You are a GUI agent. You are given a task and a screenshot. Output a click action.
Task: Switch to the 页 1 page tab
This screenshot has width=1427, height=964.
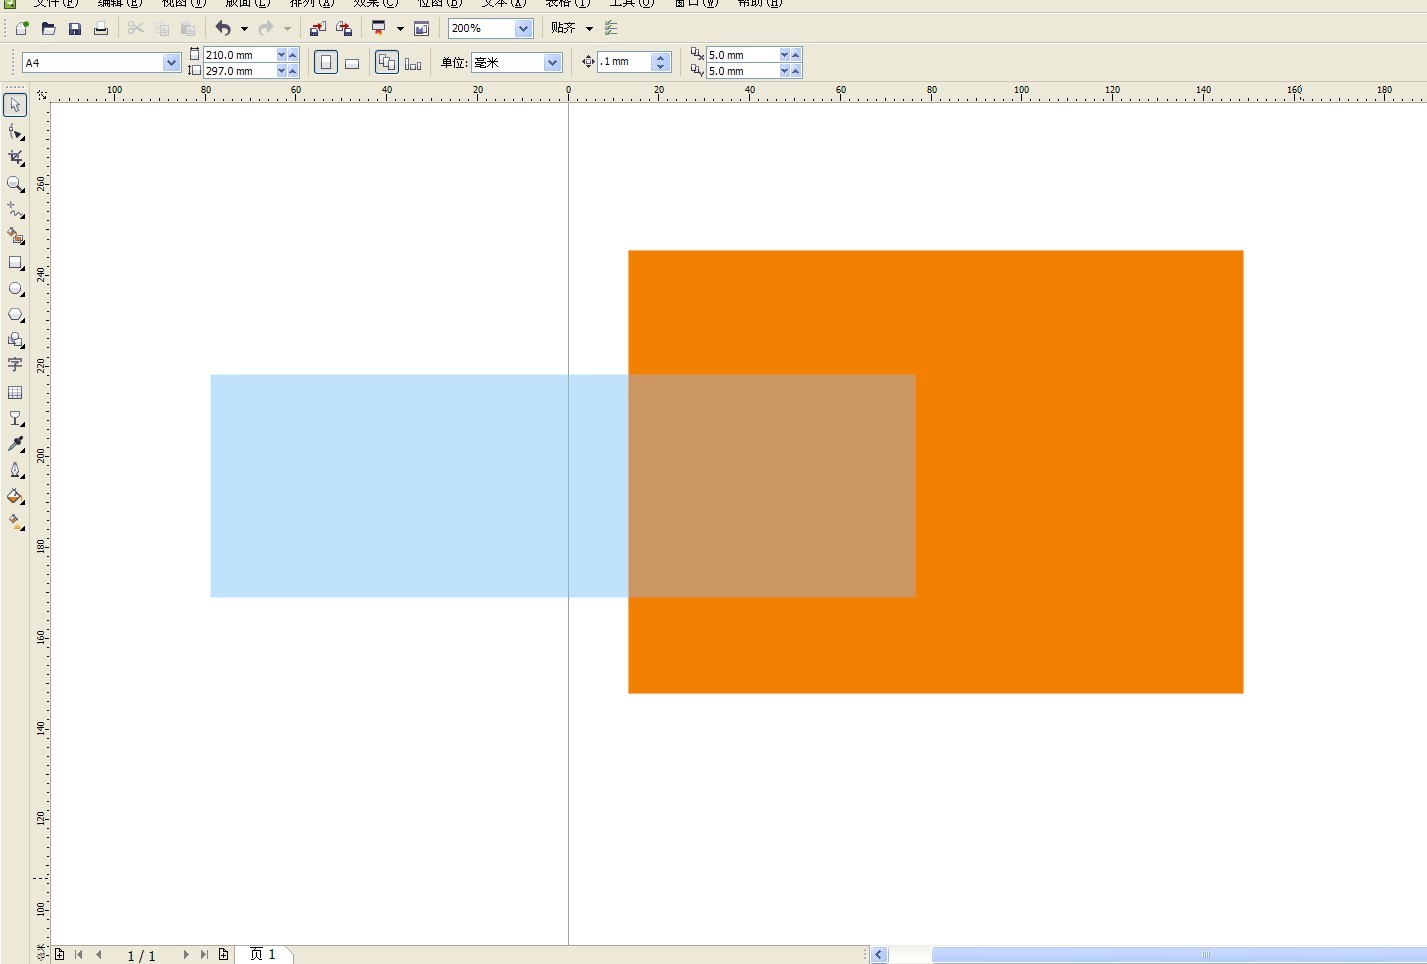(x=263, y=955)
